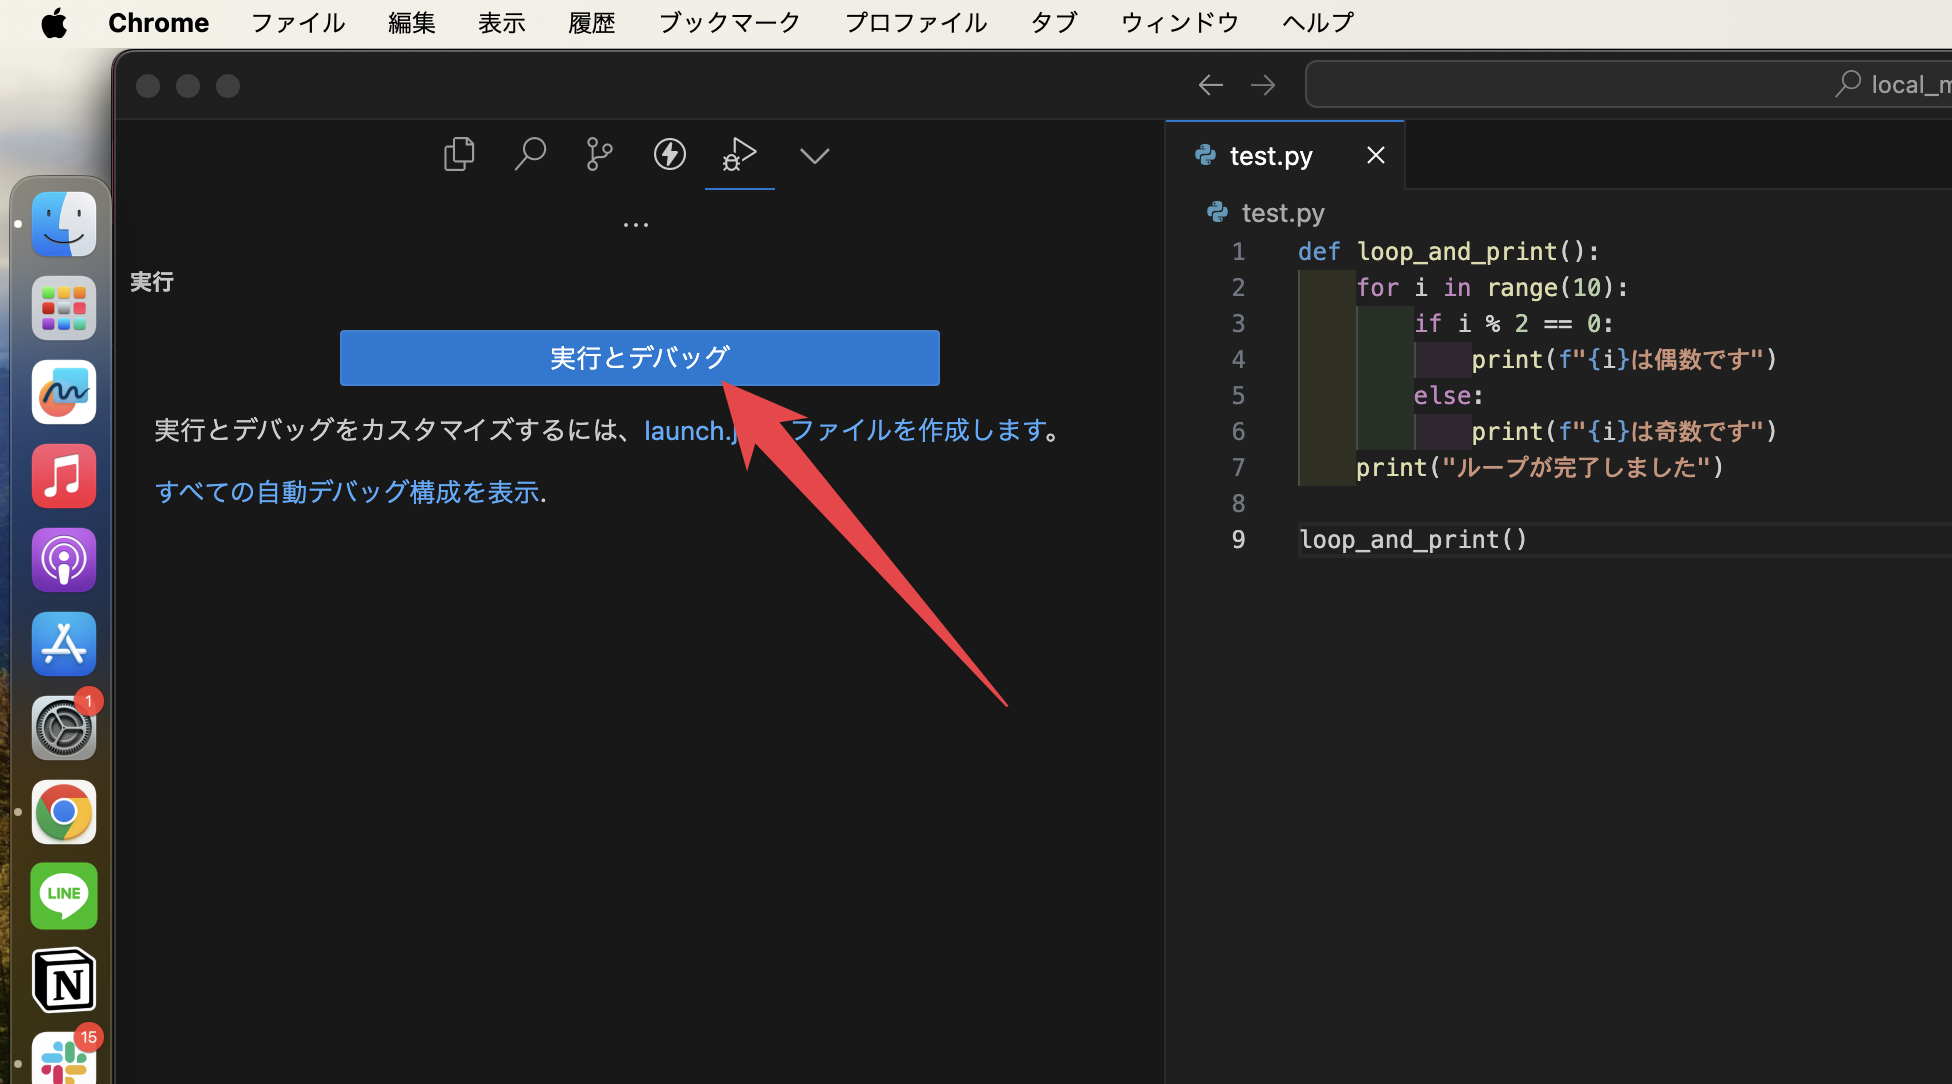The image size is (1952, 1084).
Task: Open the Search icon in editor toolbar
Action: [530, 155]
